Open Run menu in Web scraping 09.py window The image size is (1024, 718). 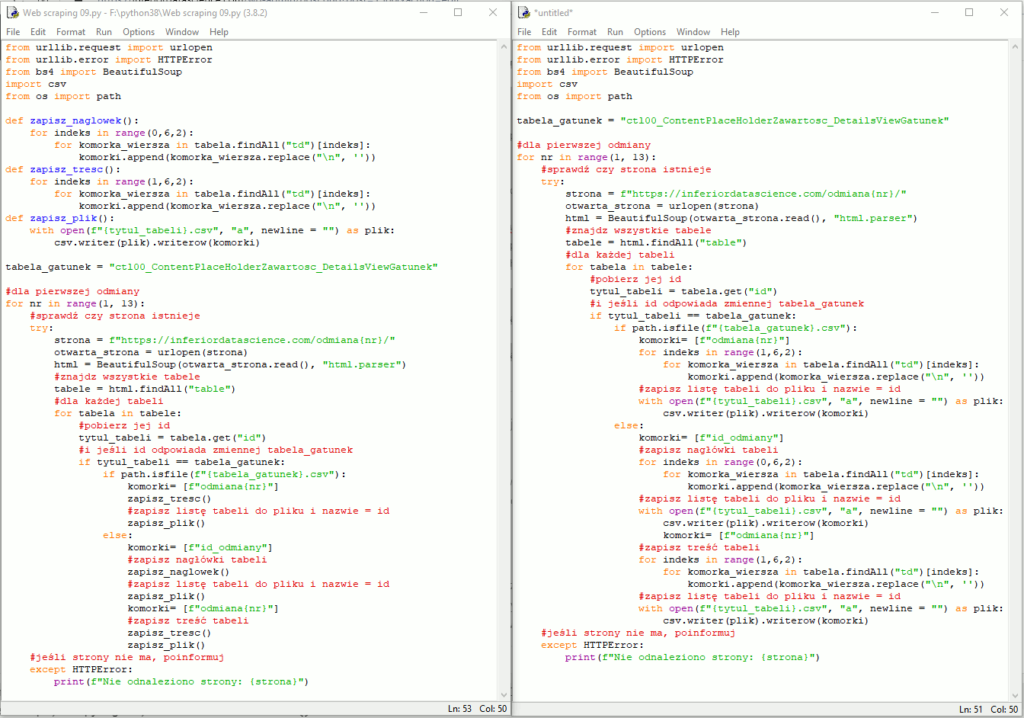[x=104, y=32]
